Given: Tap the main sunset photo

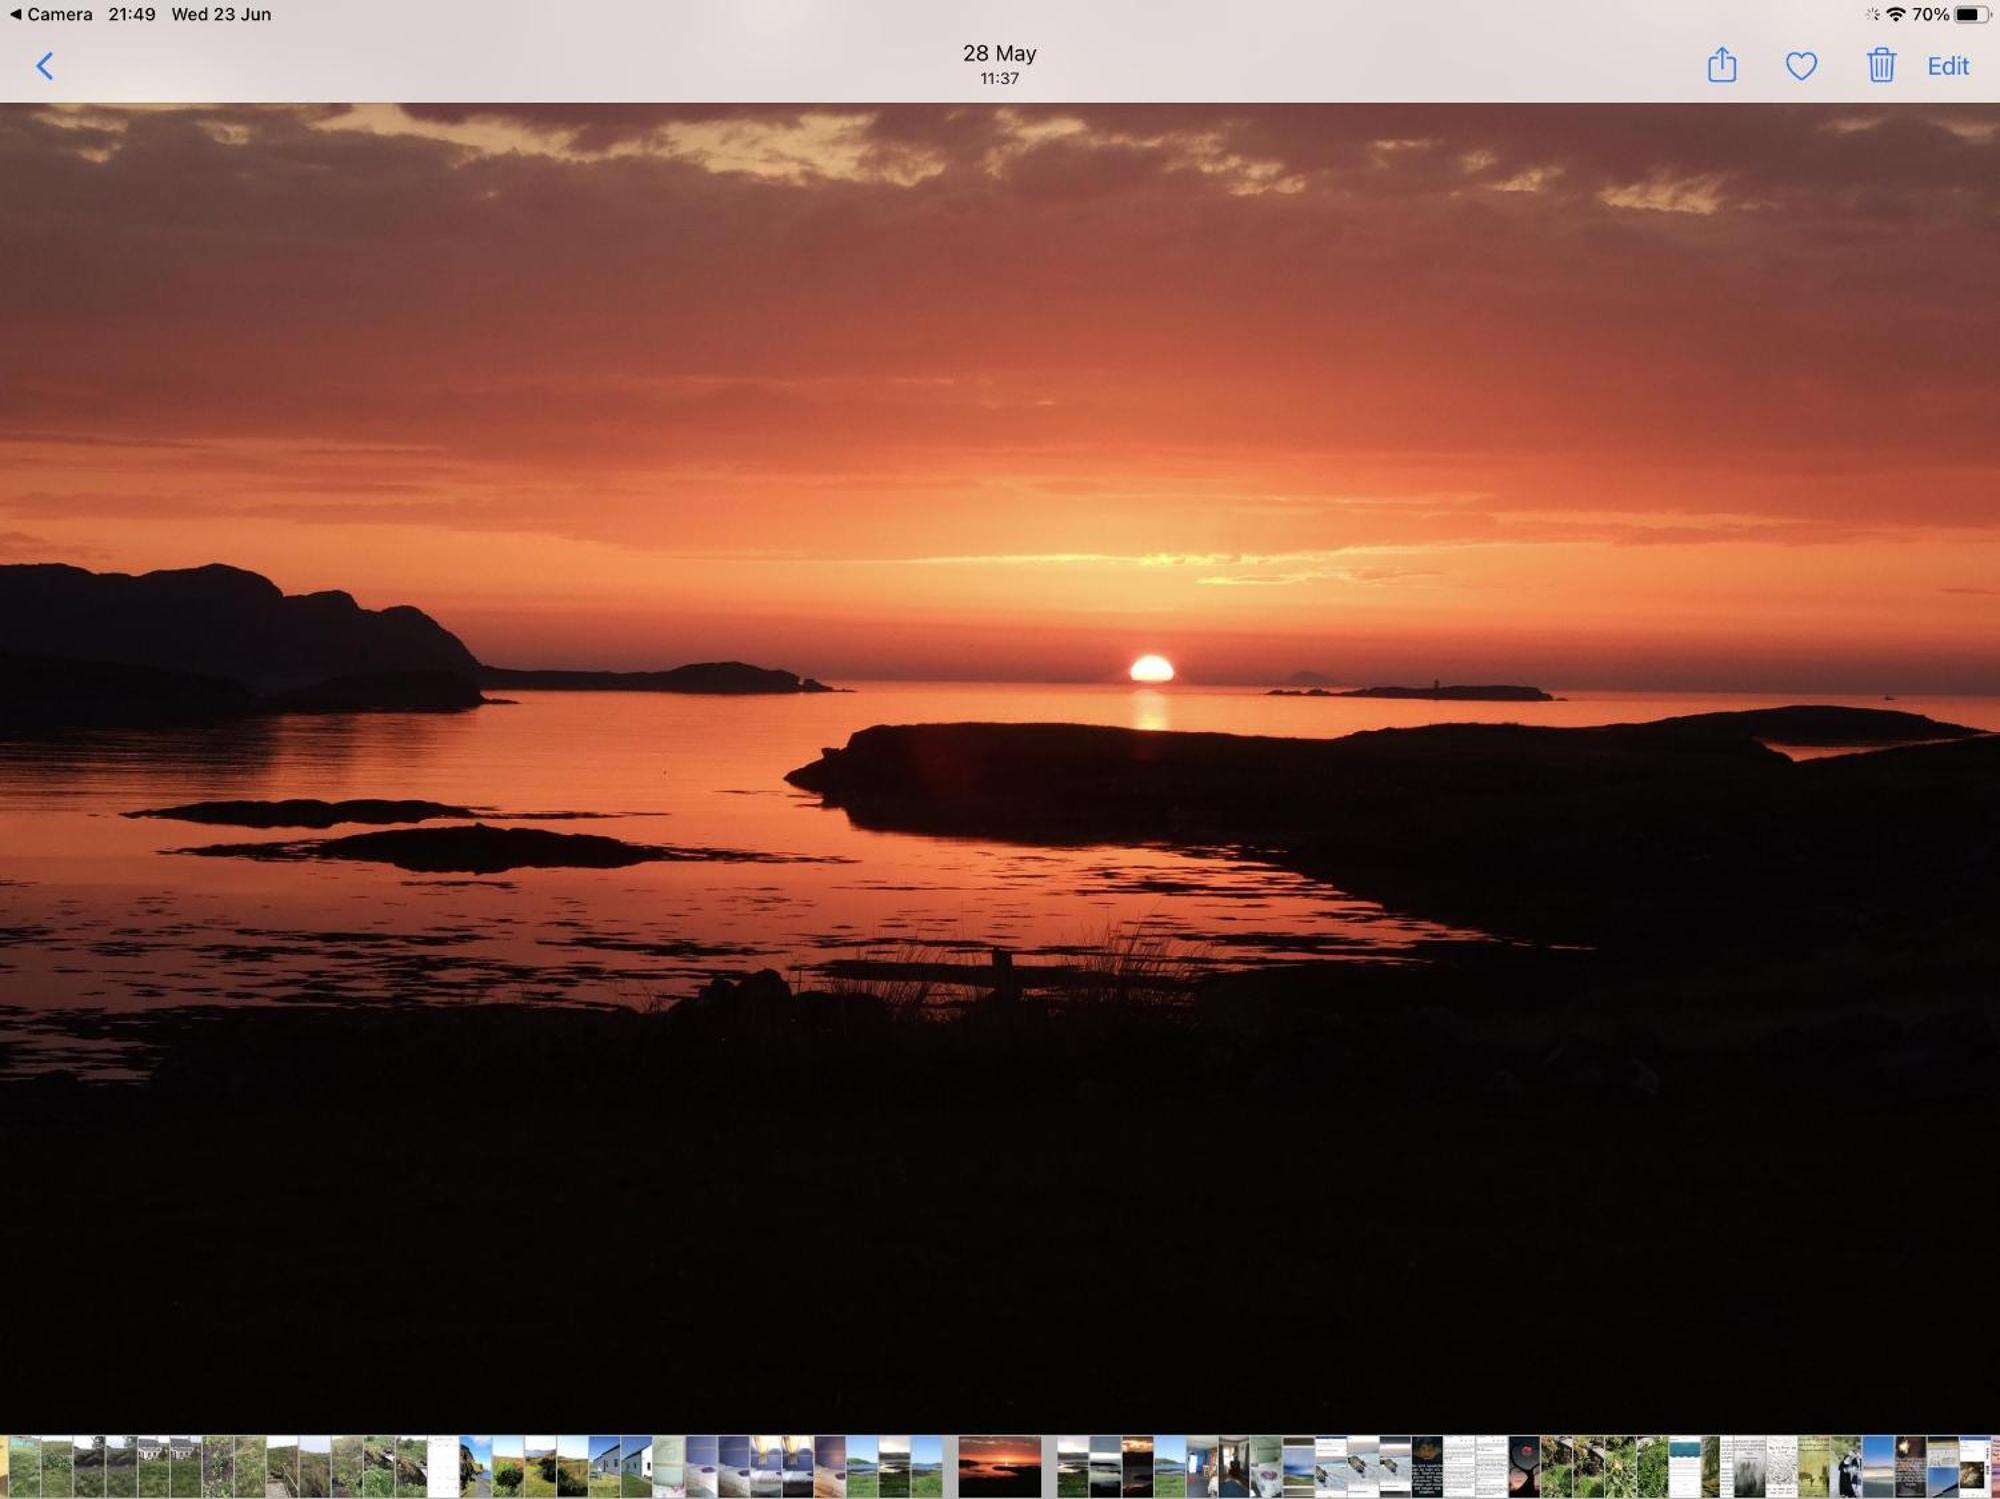Looking at the screenshot, I should (x=1000, y=767).
